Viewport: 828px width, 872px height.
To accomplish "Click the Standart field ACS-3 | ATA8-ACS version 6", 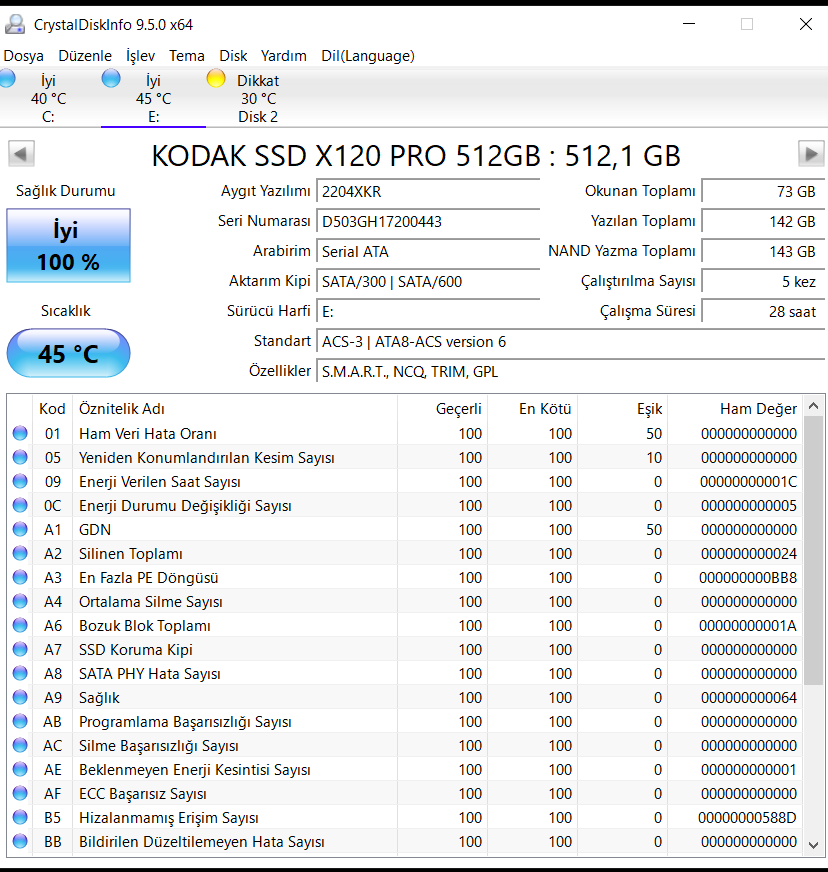I will pos(571,342).
